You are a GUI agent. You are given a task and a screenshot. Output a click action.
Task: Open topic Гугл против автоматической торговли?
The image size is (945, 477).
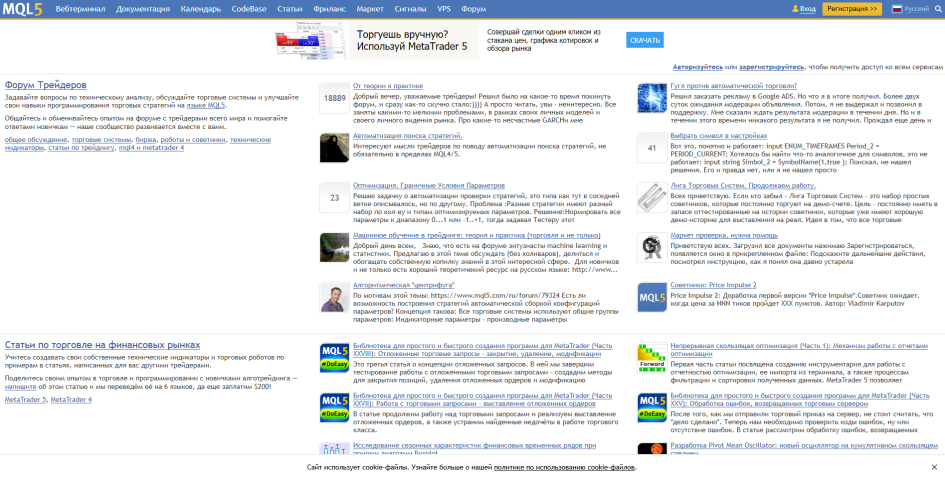click(x=733, y=86)
